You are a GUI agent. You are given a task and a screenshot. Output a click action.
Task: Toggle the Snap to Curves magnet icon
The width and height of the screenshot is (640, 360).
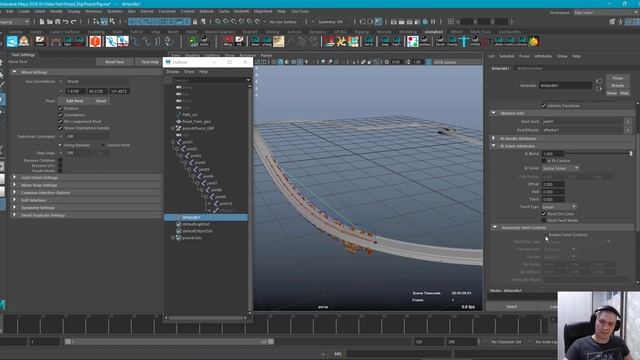226,22
